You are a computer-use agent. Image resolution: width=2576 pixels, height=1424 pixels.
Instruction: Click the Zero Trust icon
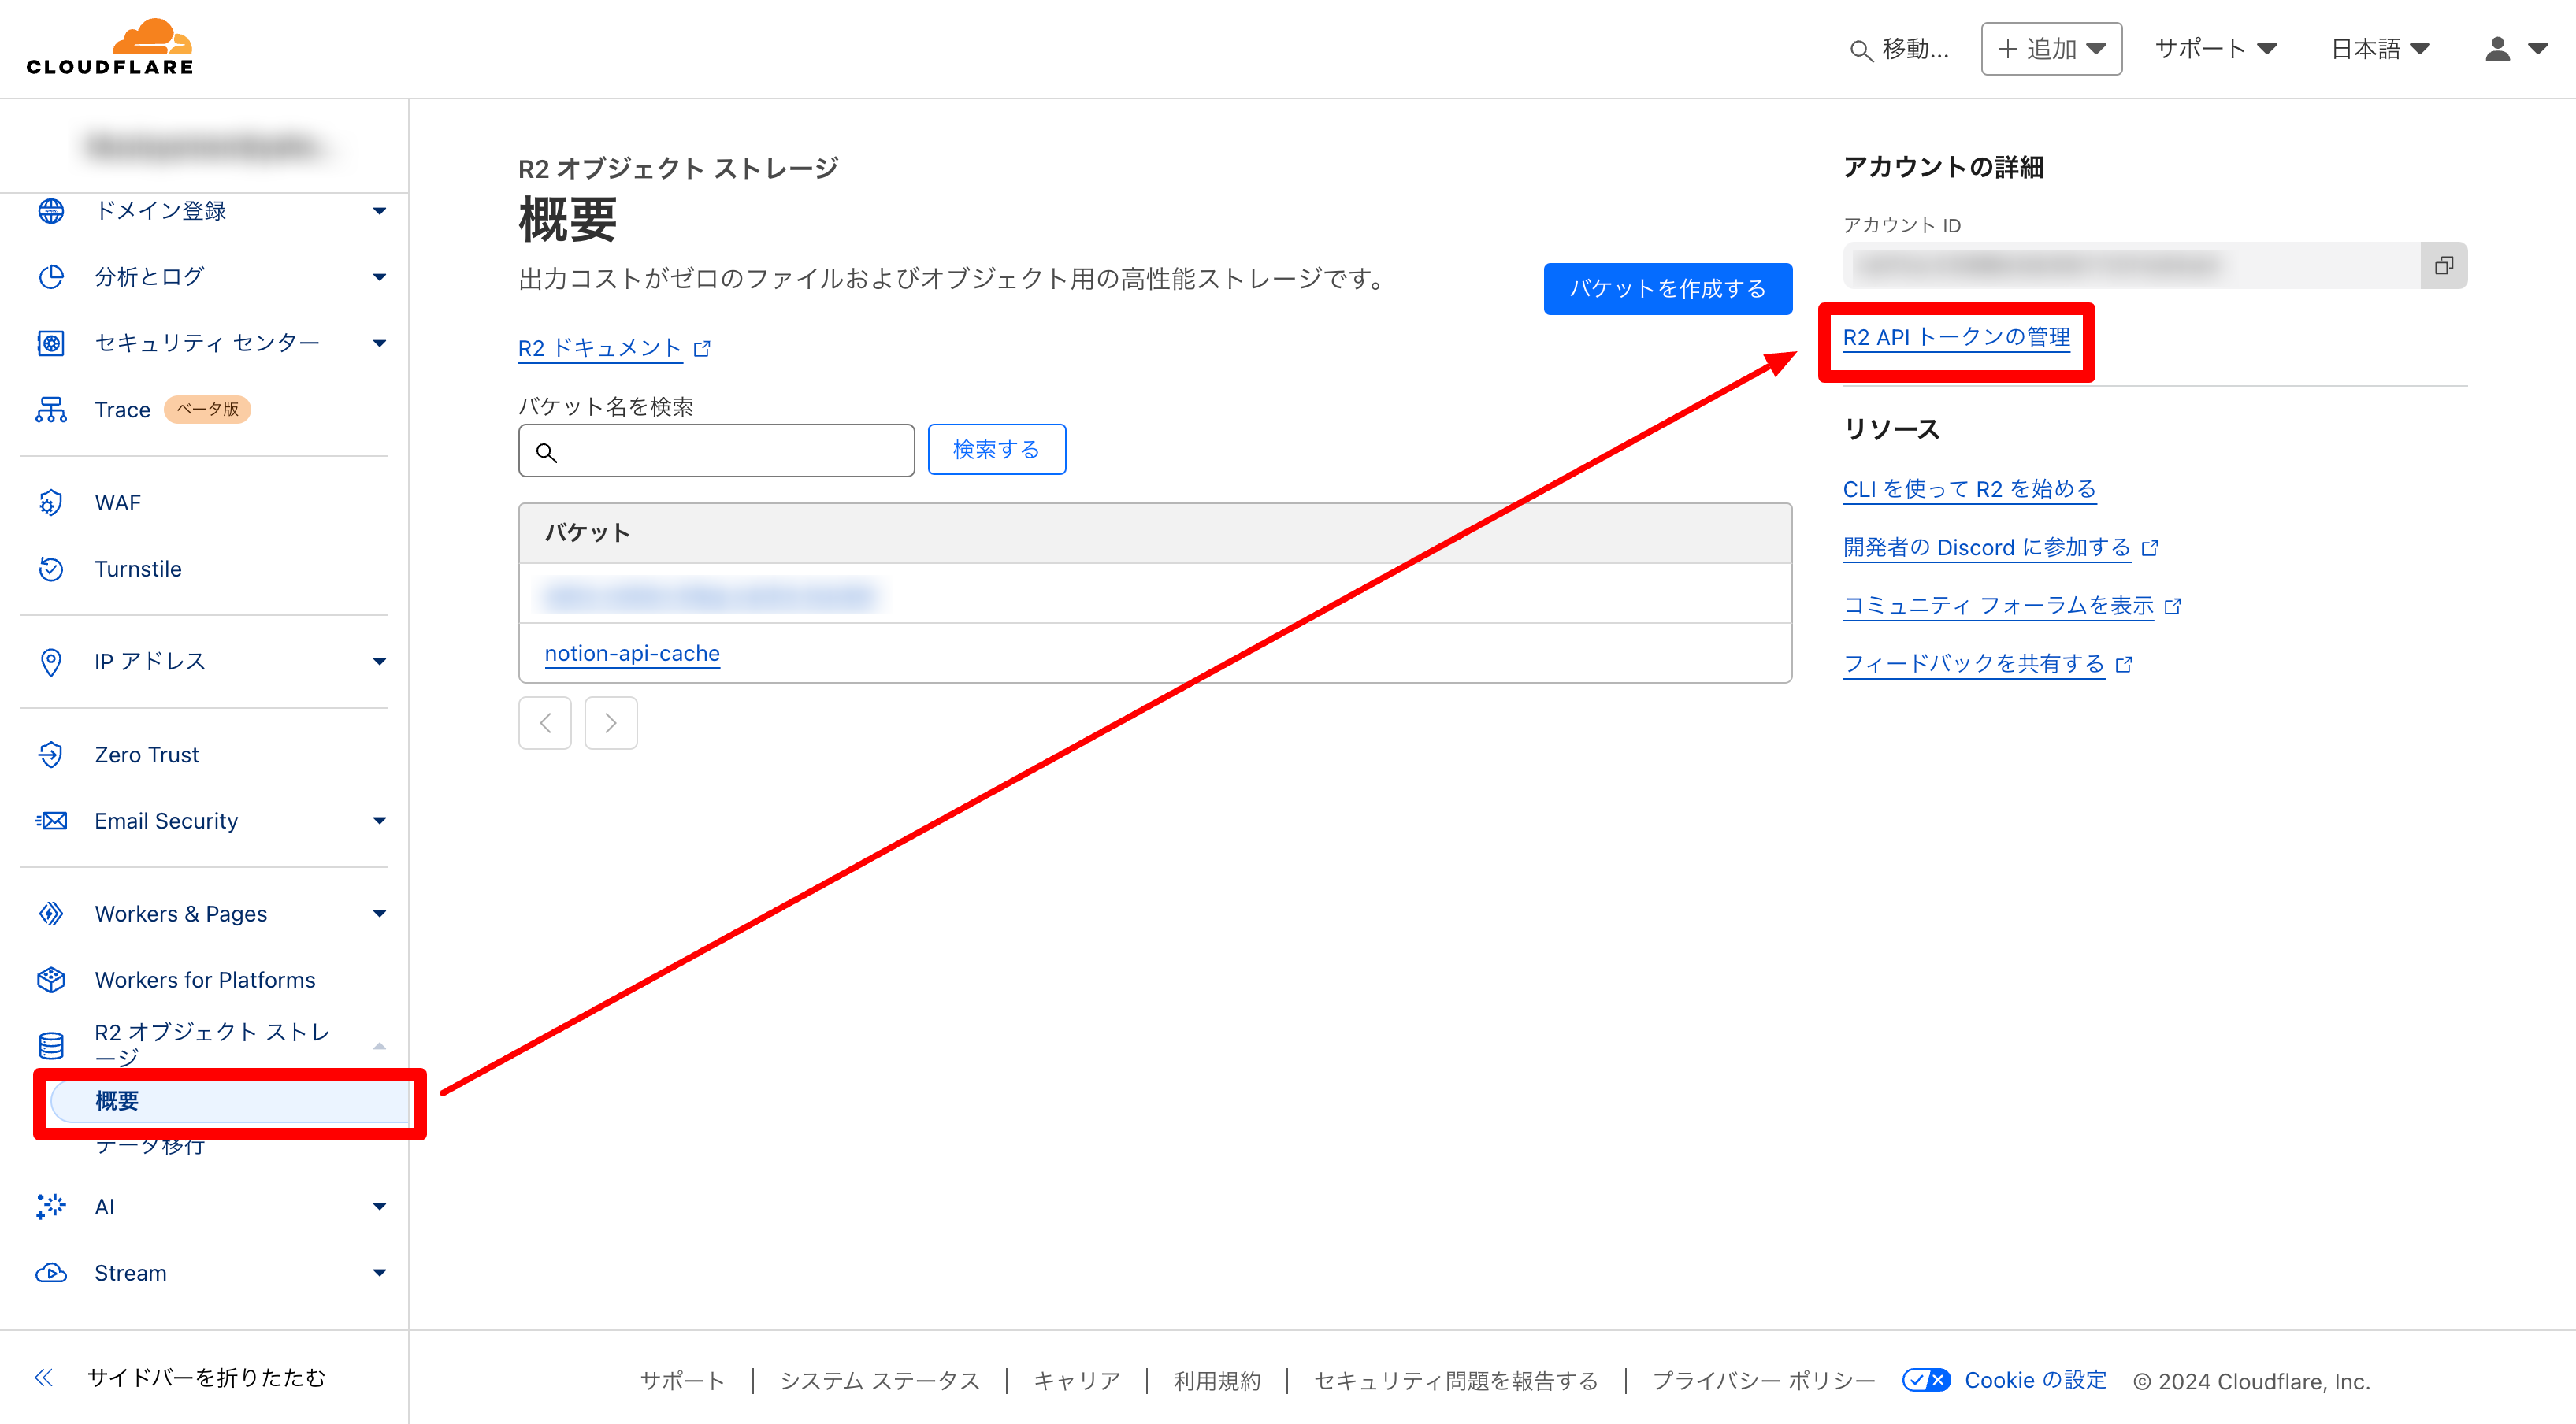tap(51, 755)
